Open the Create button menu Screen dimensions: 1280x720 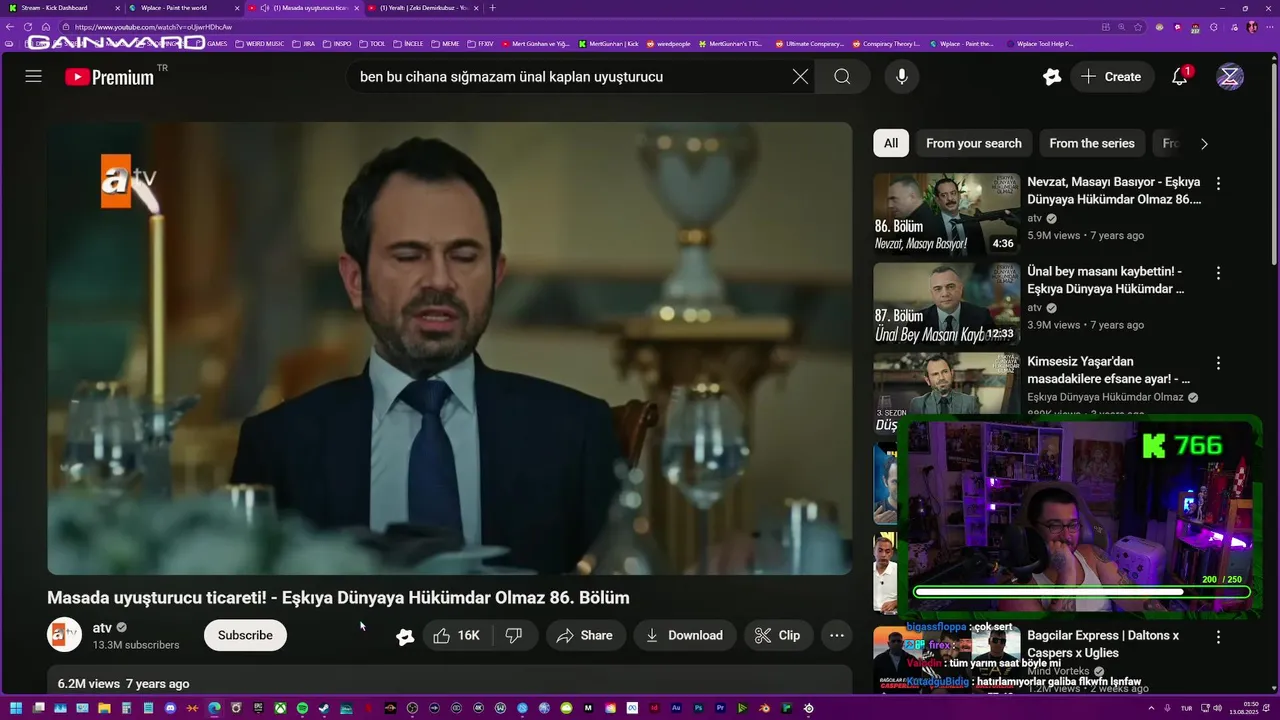(1111, 76)
